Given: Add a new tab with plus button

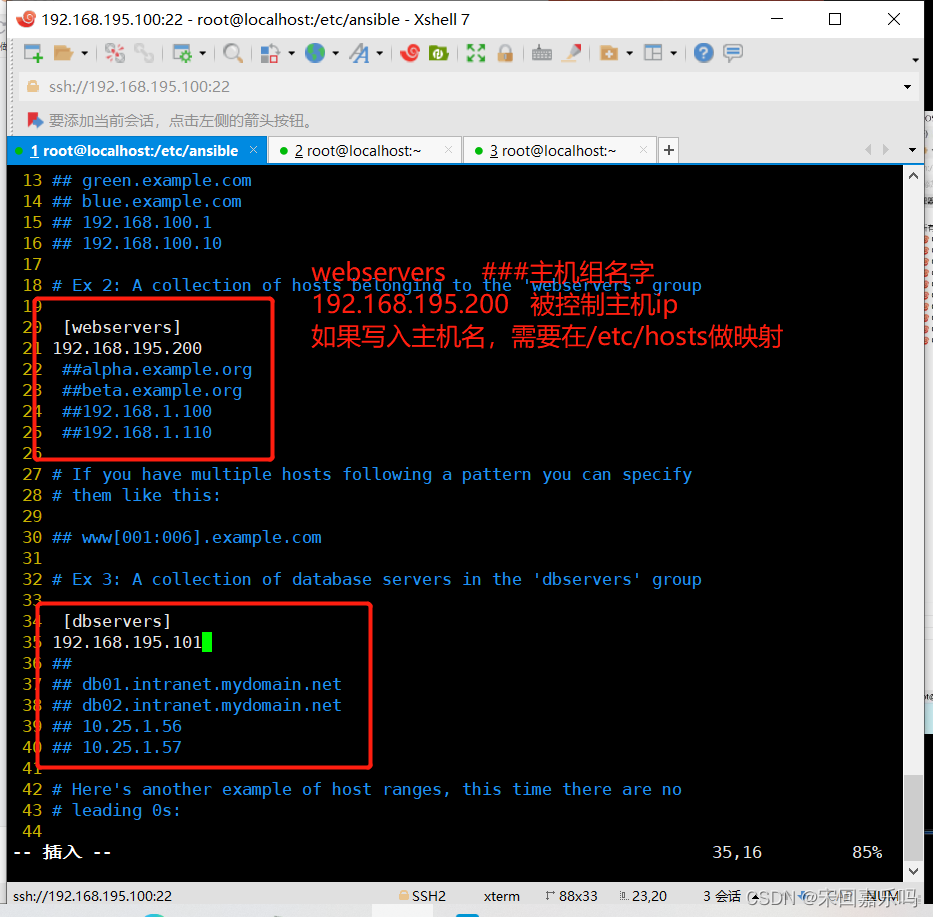Looking at the screenshot, I should (668, 150).
